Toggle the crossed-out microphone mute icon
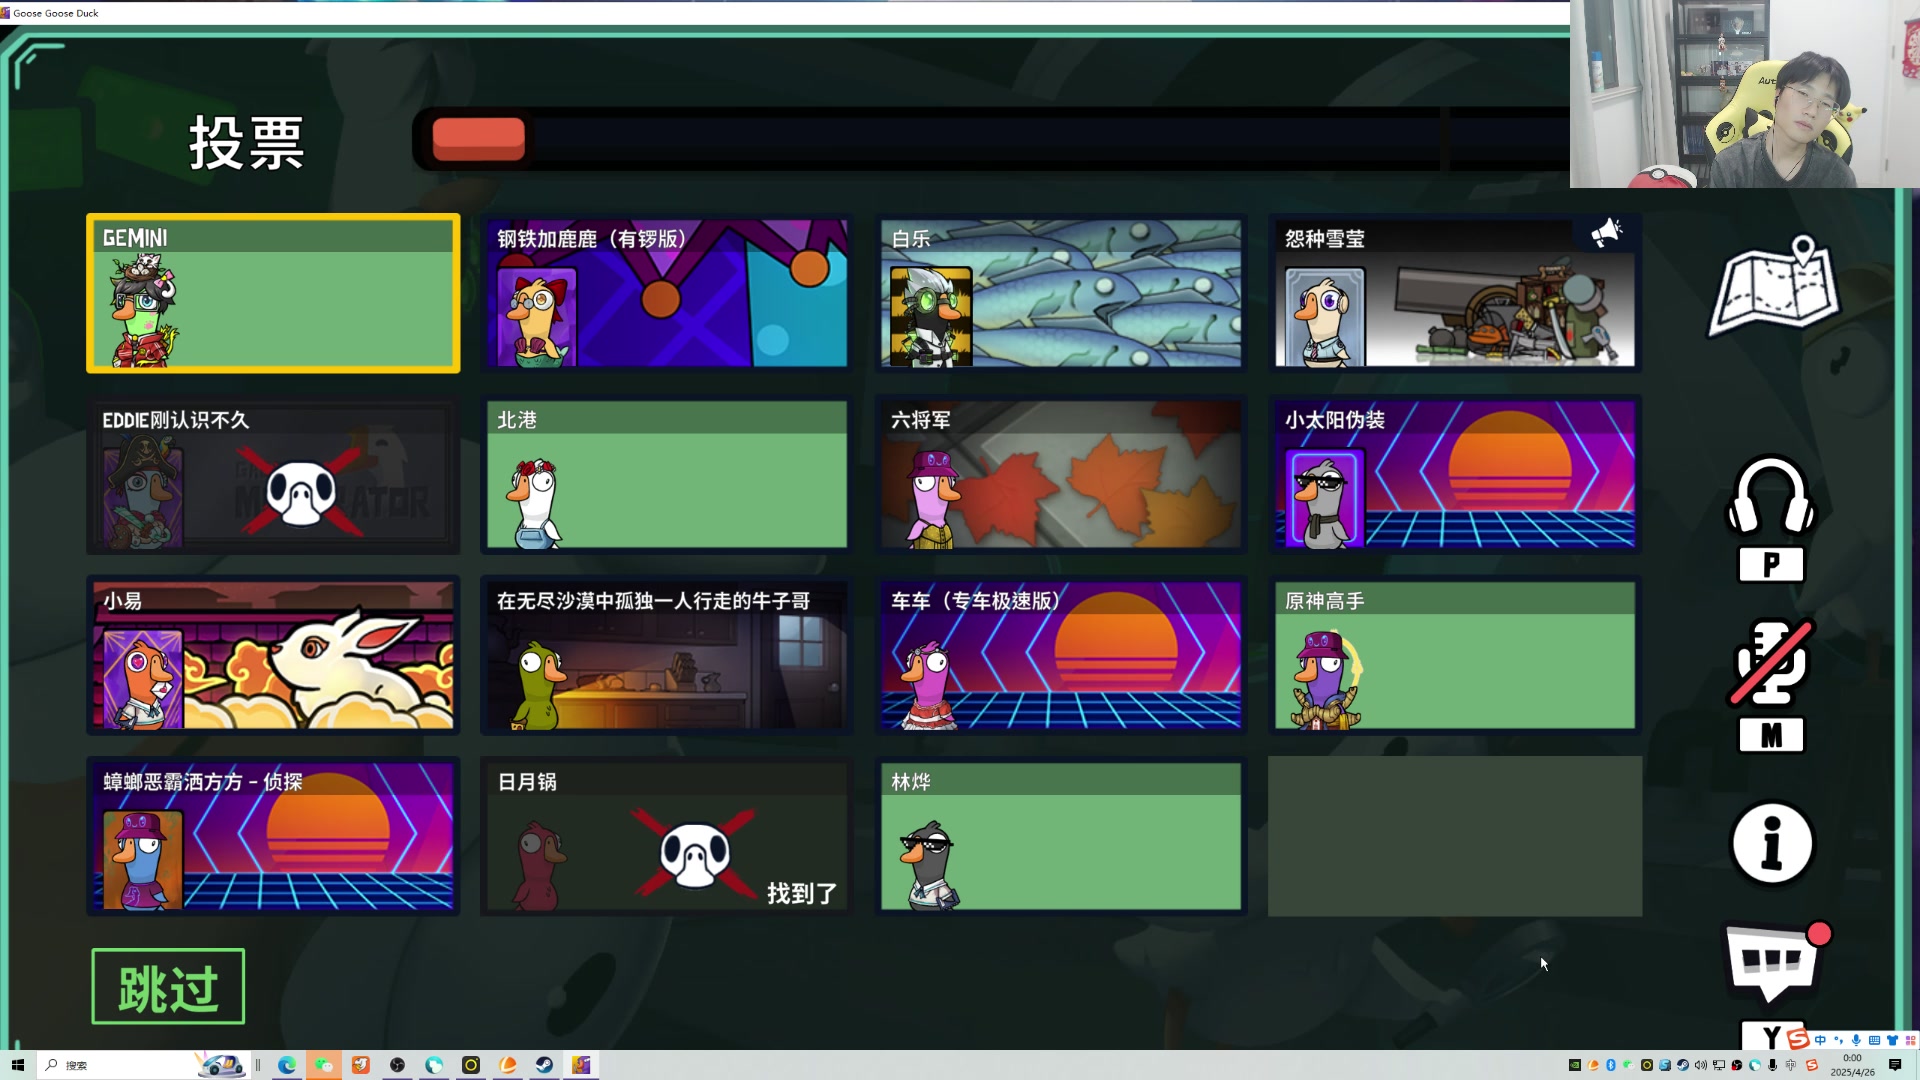 pyautogui.click(x=1771, y=663)
